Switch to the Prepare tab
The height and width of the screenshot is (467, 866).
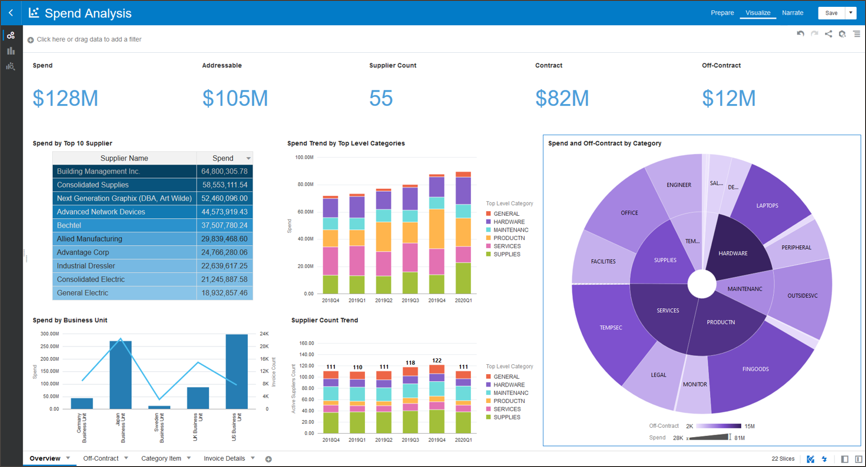pyautogui.click(x=722, y=13)
